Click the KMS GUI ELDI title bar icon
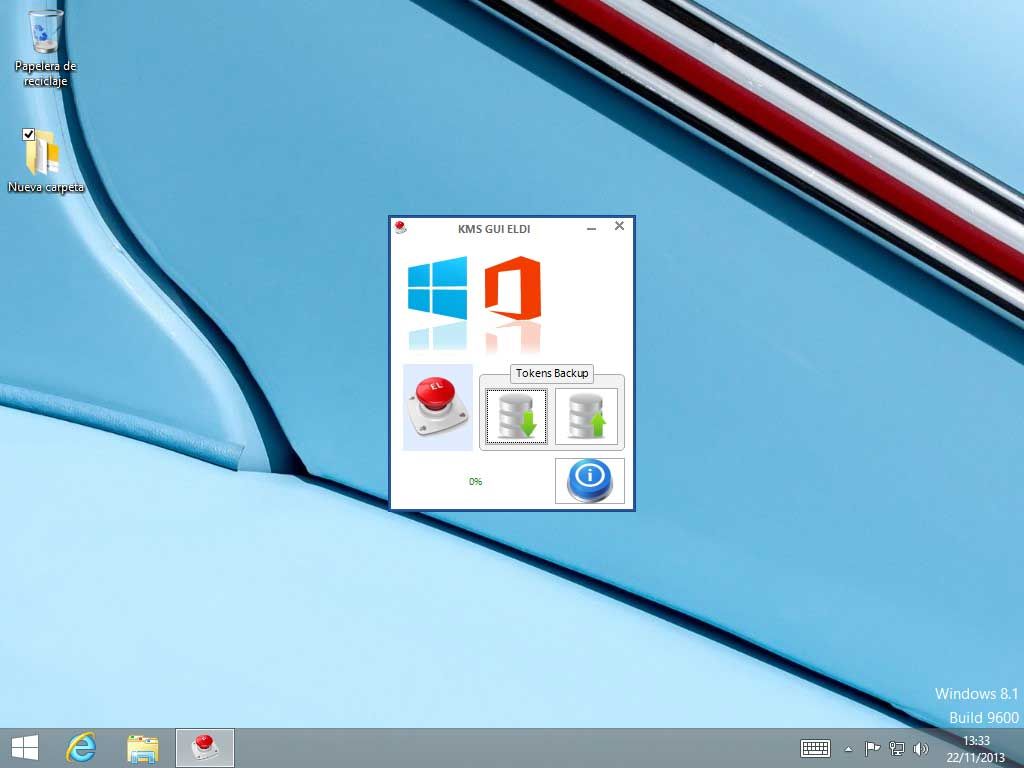 point(400,228)
